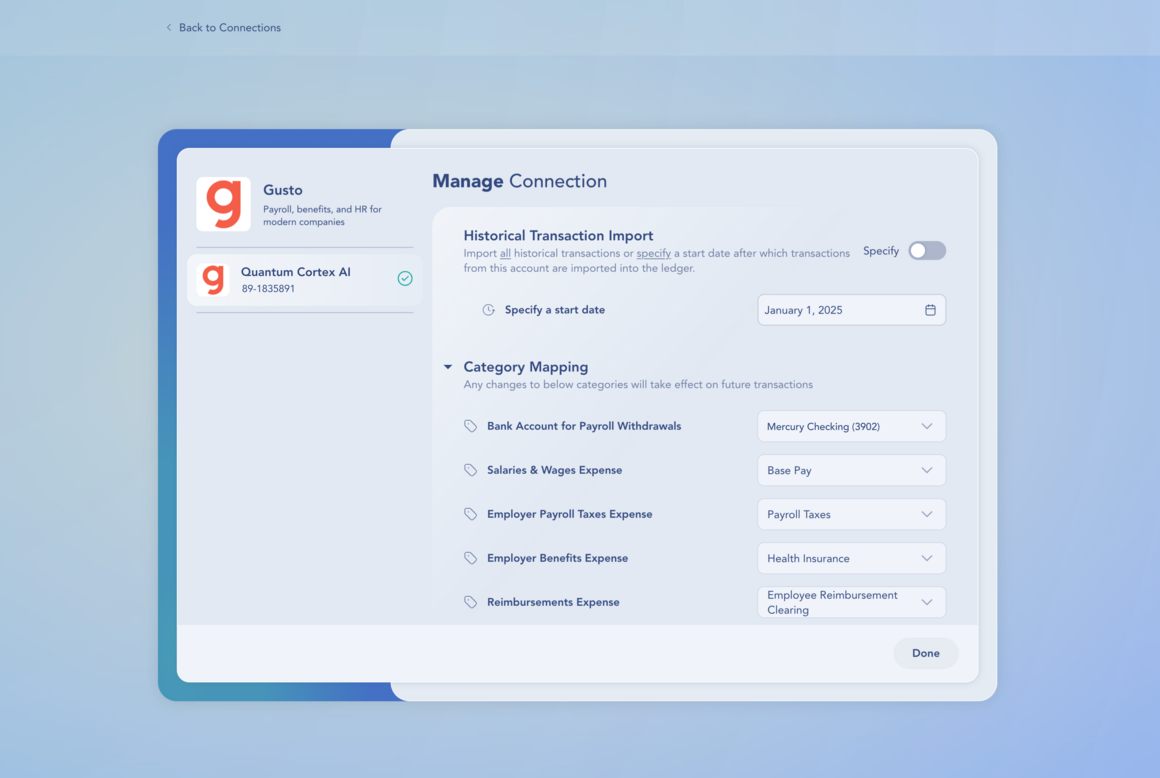The image size is (1160, 778).
Task: Click 'Employer Payroll Taxes Expense' label text
Action: click(570, 514)
